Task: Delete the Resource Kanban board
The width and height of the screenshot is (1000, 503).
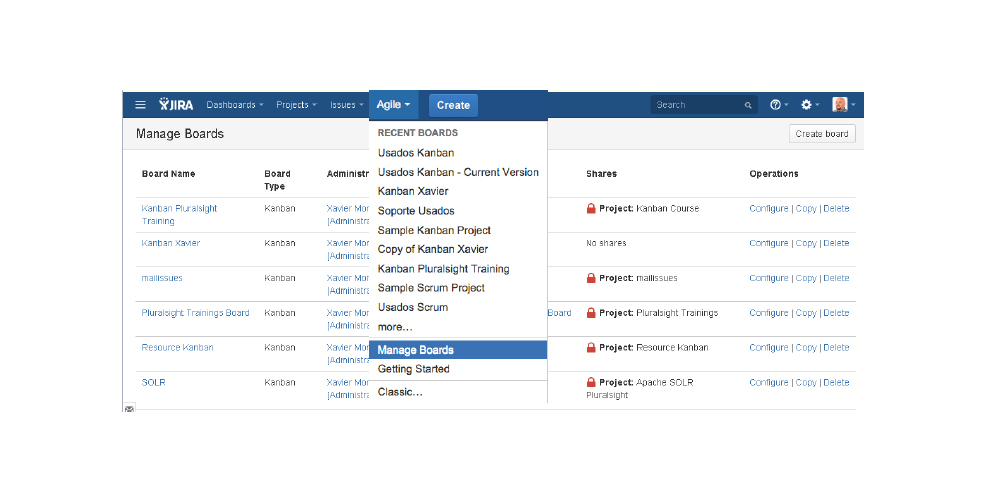Action: click(x=836, y=347)
